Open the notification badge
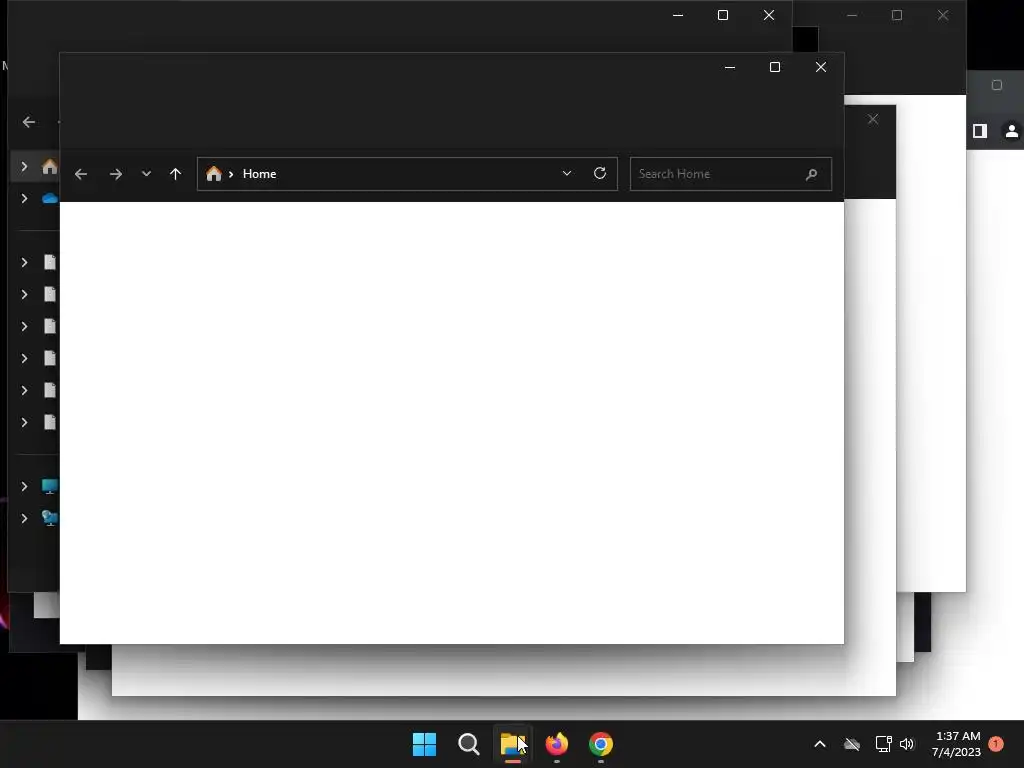 996,744
